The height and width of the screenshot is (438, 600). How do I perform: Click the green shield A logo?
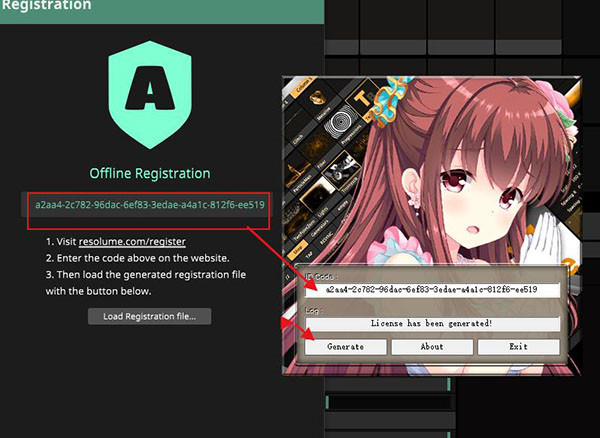150,94
